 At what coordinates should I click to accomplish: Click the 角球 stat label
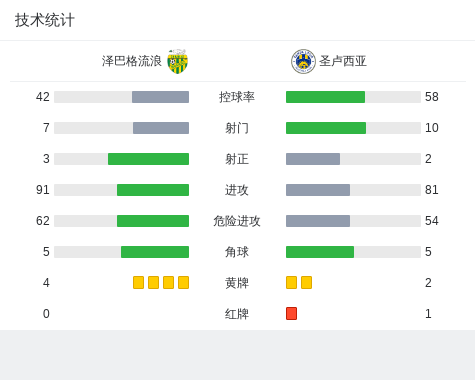click(237, 252)
